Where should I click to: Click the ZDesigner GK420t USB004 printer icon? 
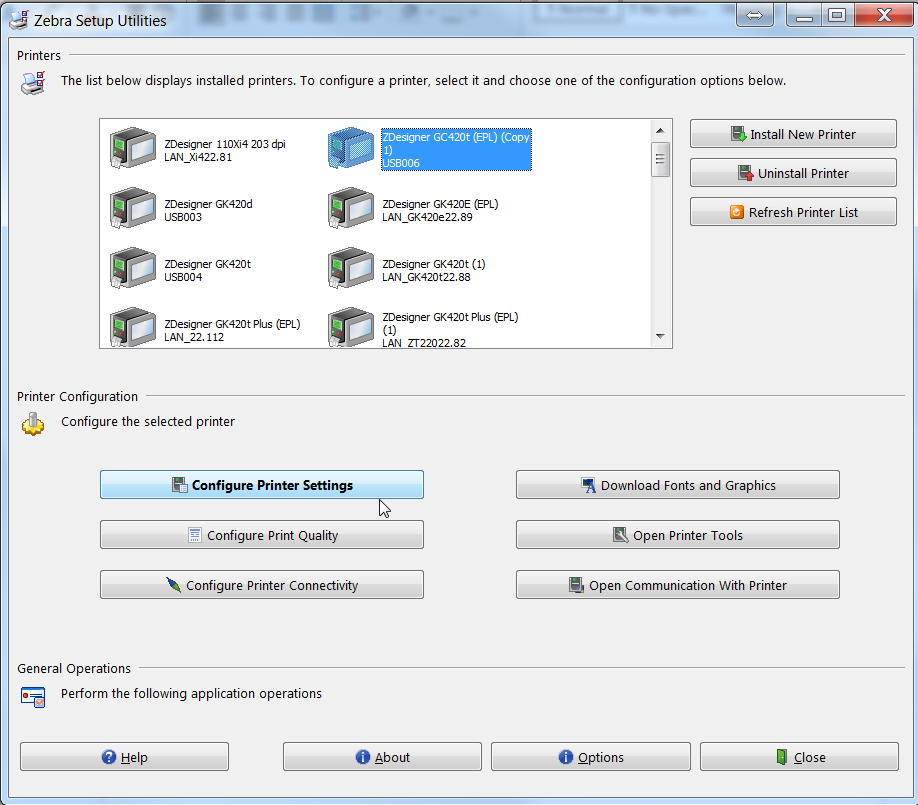pyautogui.click(x=133, y=269)
